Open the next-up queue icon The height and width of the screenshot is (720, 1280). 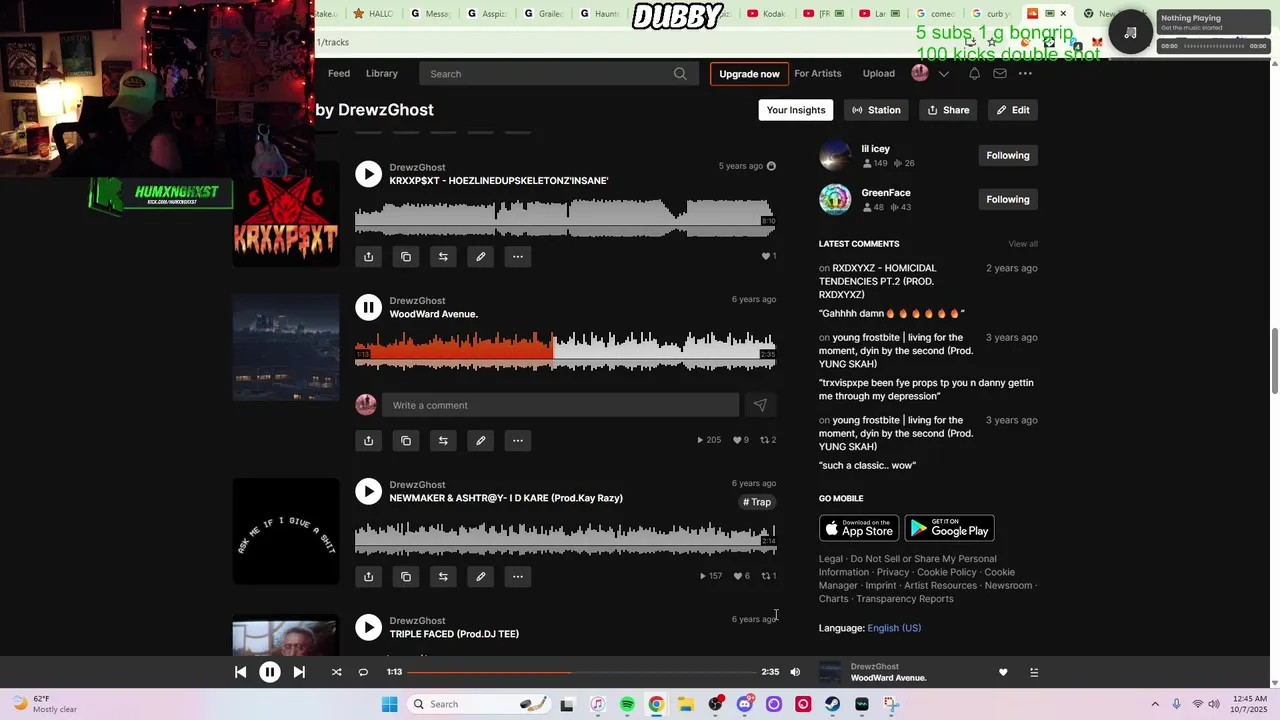[1034, 672]
